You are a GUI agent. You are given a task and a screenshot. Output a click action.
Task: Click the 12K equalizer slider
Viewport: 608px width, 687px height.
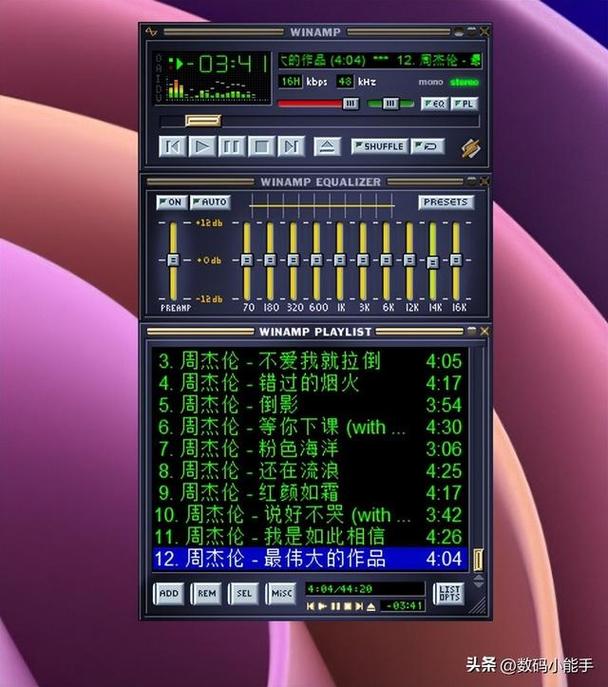tap(410, 261)
